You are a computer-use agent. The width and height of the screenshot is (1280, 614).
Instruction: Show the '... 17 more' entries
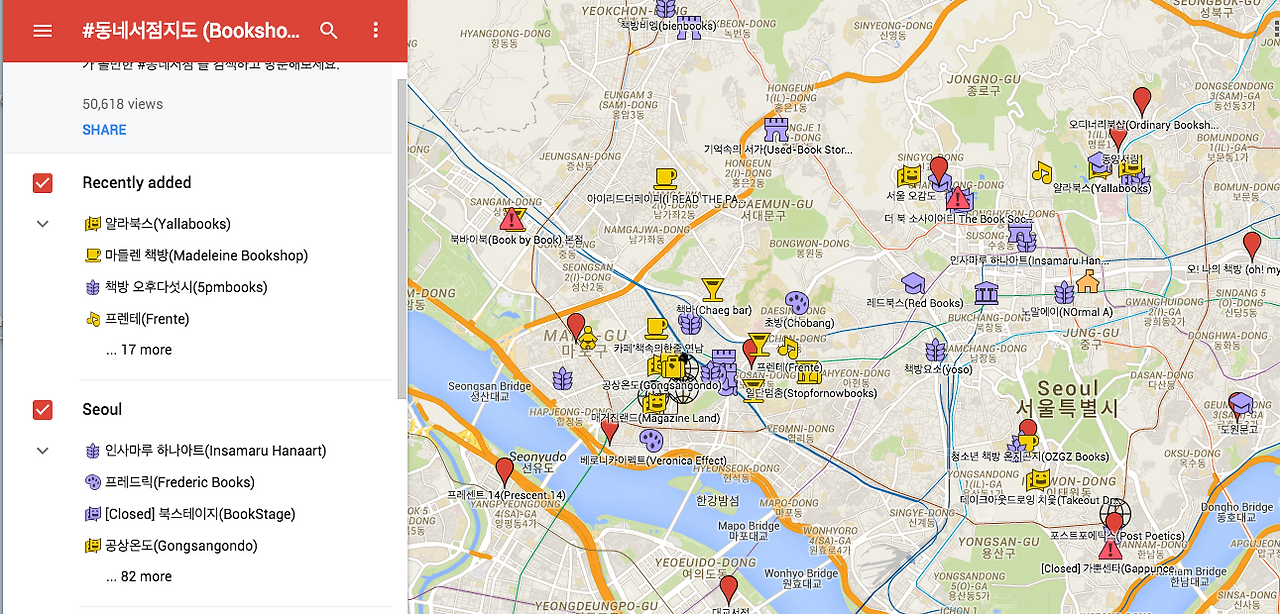(139, 350)
